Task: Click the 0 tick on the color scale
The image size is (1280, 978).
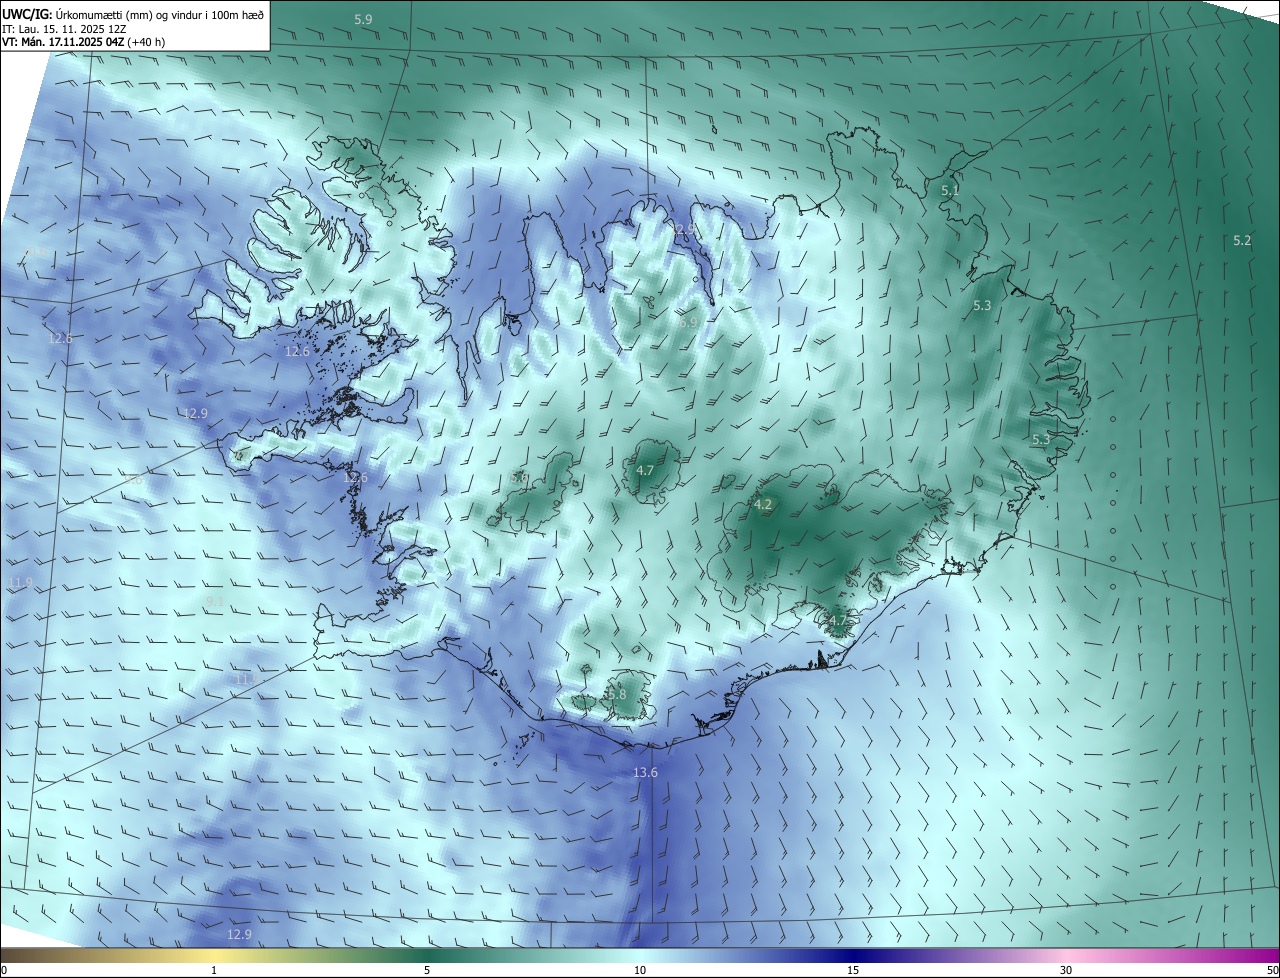Action: (4, 970)
